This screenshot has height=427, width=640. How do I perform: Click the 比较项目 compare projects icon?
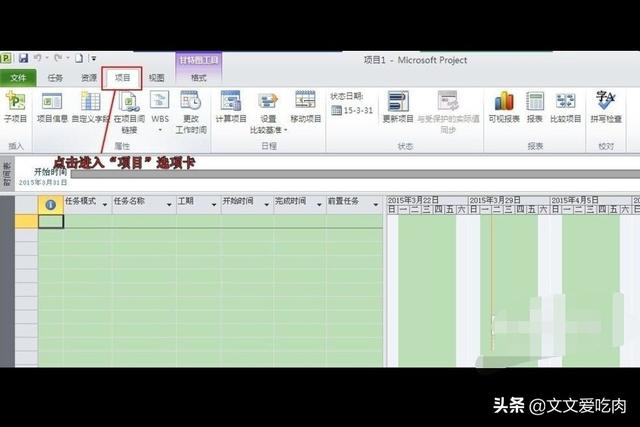click(x=566, y=106)
